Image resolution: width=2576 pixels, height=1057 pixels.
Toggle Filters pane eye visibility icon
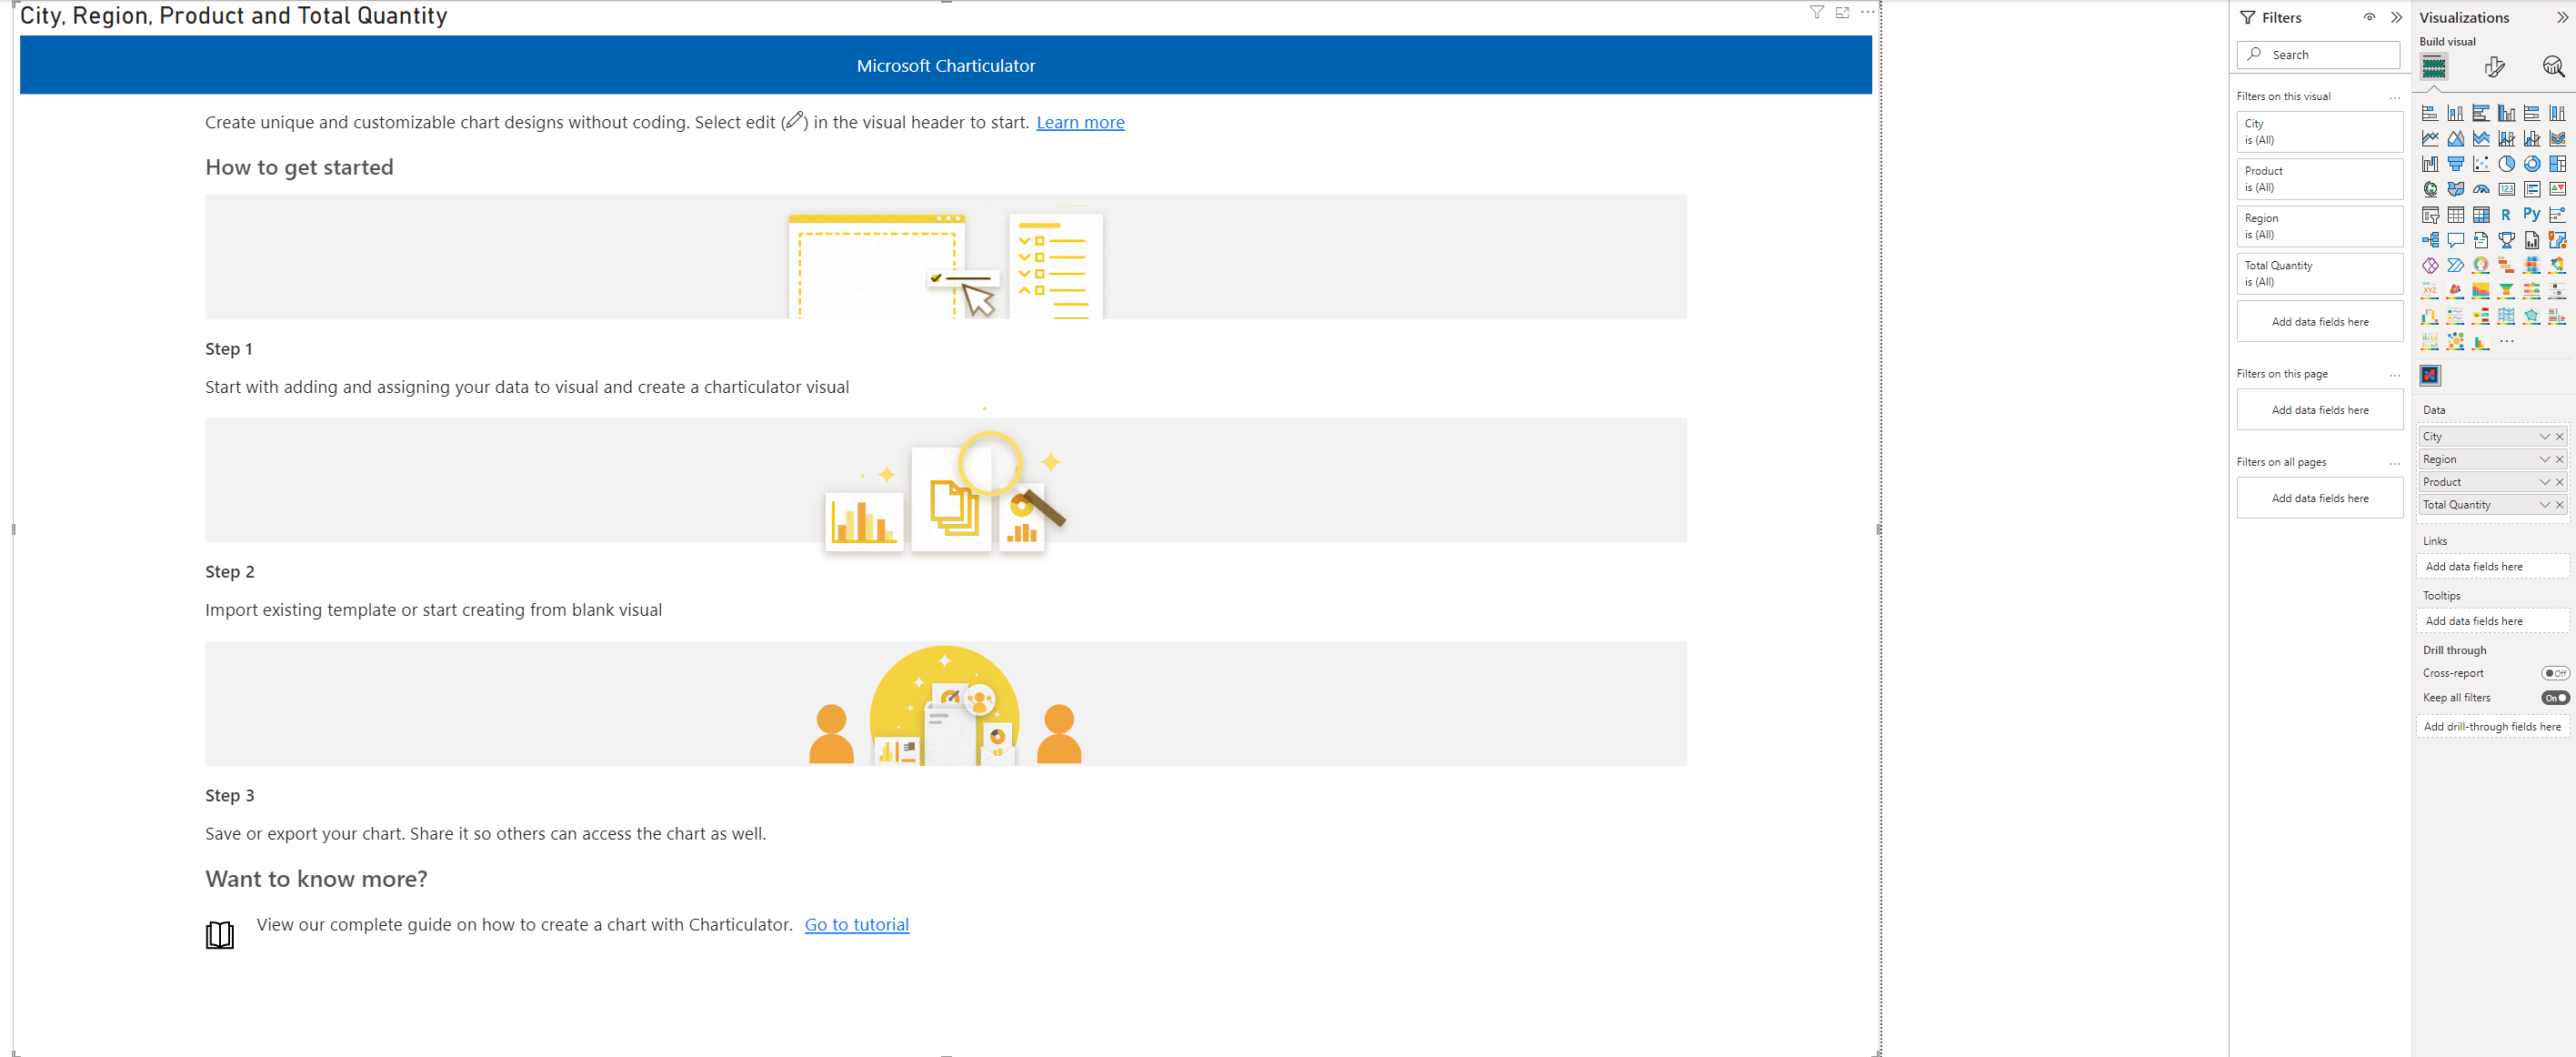click(x=2369, y=17)
